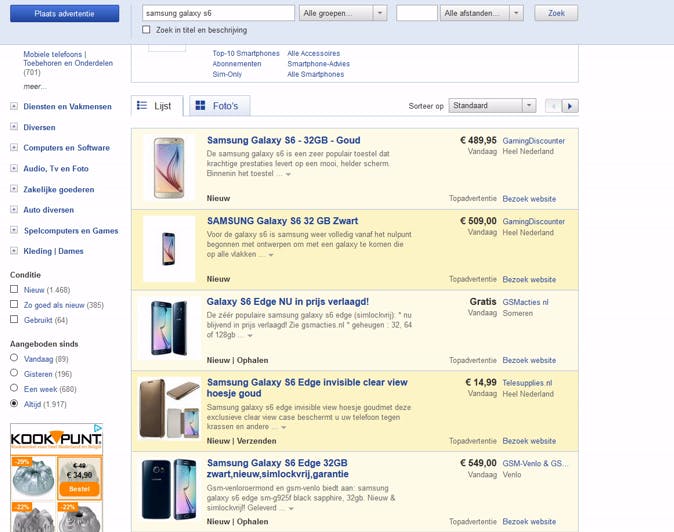
Task: Click Bezoek website for € 489,95 listing
Action: coord(529,199)
